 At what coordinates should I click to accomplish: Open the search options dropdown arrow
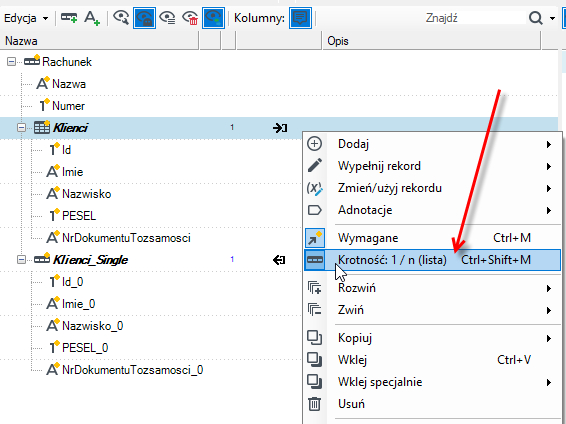pyautogui.click(x=552, y=18)
